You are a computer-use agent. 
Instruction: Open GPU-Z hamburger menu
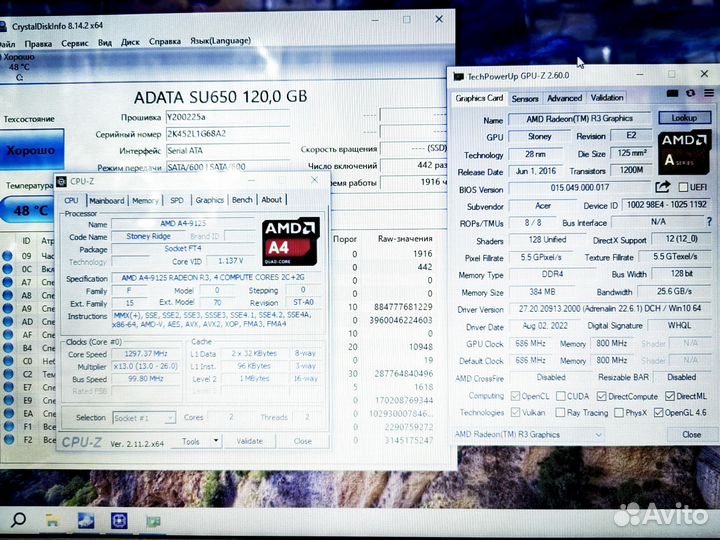click(709, 93)
